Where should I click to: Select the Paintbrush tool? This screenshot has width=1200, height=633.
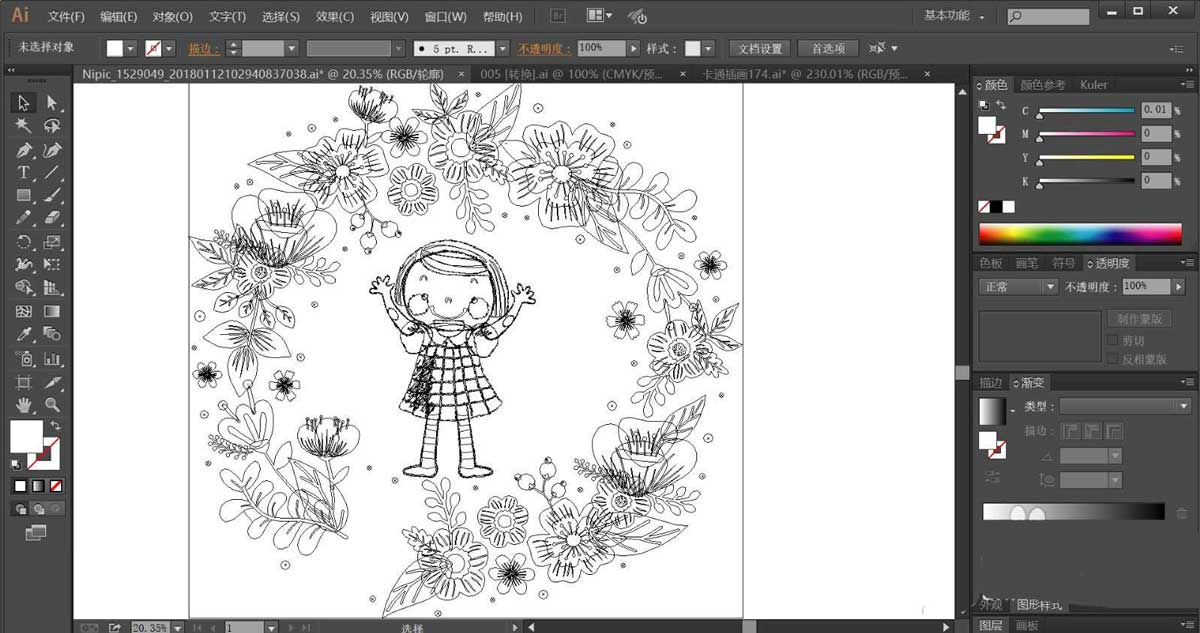[x=52, y=196]
